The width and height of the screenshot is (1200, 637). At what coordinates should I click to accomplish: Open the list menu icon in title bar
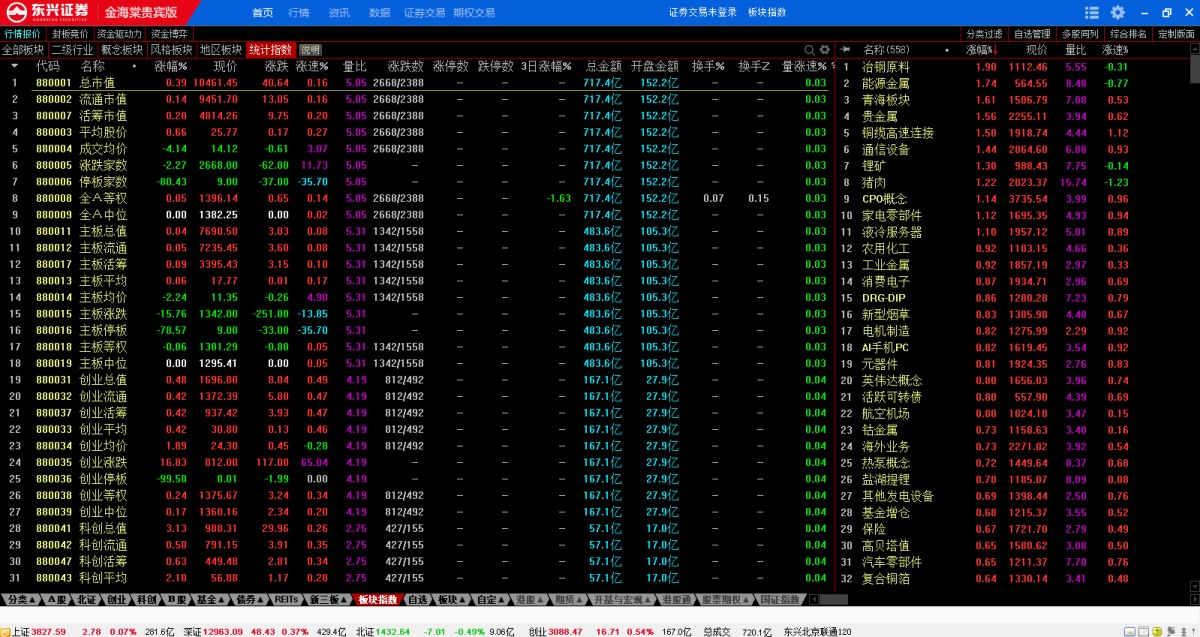[x=1092, y=13]
